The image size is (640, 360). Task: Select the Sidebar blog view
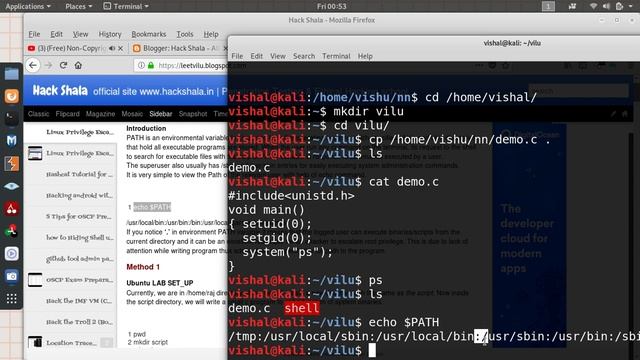coord(160,114)
